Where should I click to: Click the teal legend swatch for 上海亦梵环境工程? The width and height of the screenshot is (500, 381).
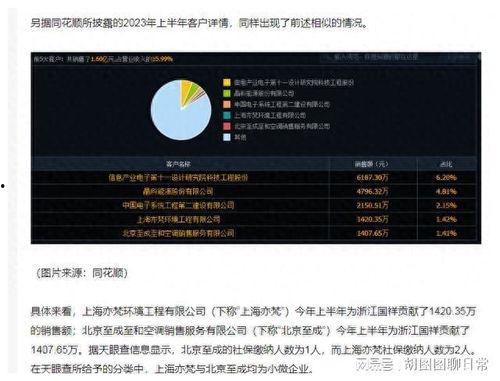click(227, 115)
